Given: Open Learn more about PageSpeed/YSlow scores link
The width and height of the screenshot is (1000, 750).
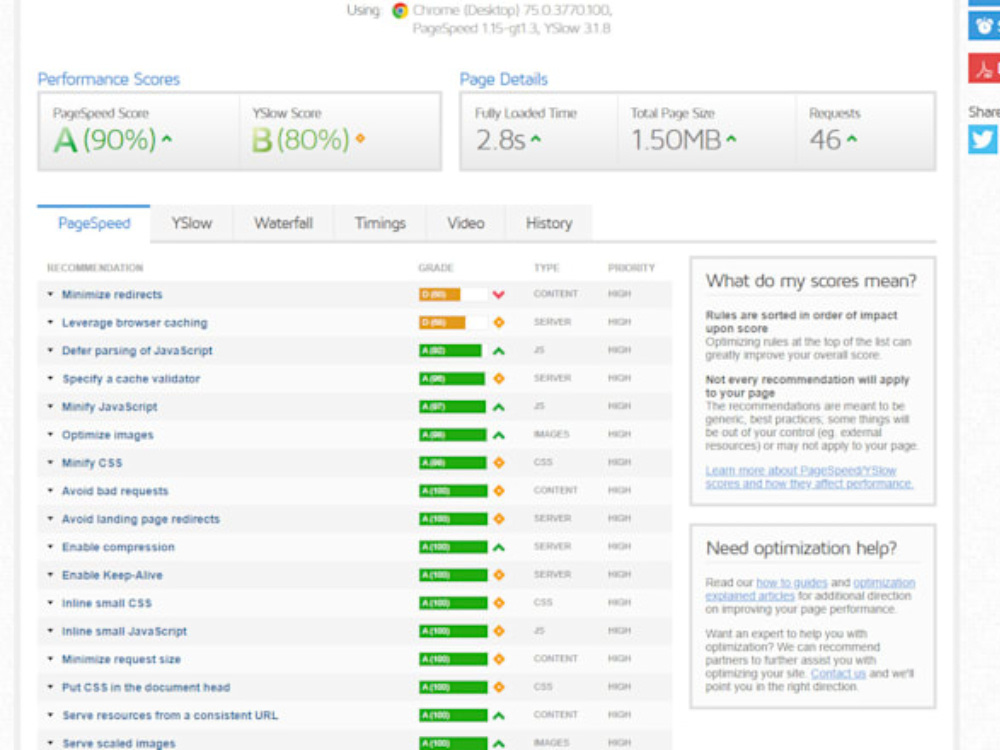Looking at the screenshot, I should point(809,477).
